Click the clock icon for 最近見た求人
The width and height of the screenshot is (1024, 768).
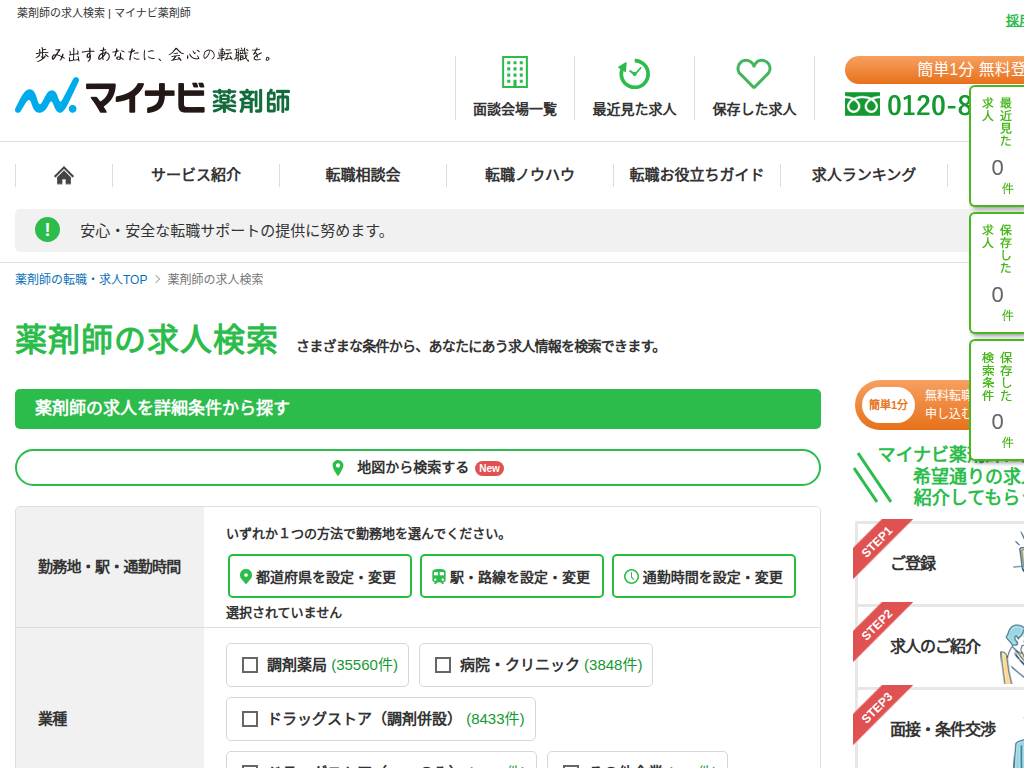click(633, 72)
